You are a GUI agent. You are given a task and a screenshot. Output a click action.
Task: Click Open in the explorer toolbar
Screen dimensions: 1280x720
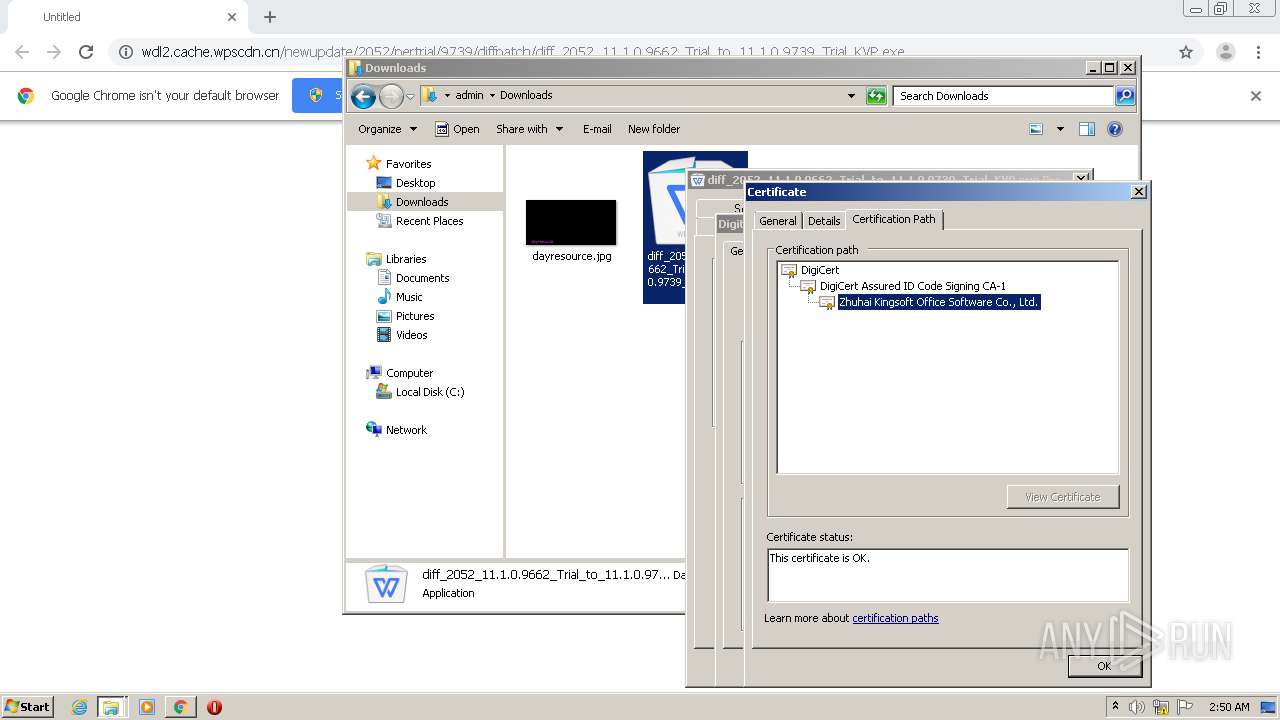click(457, 129)
